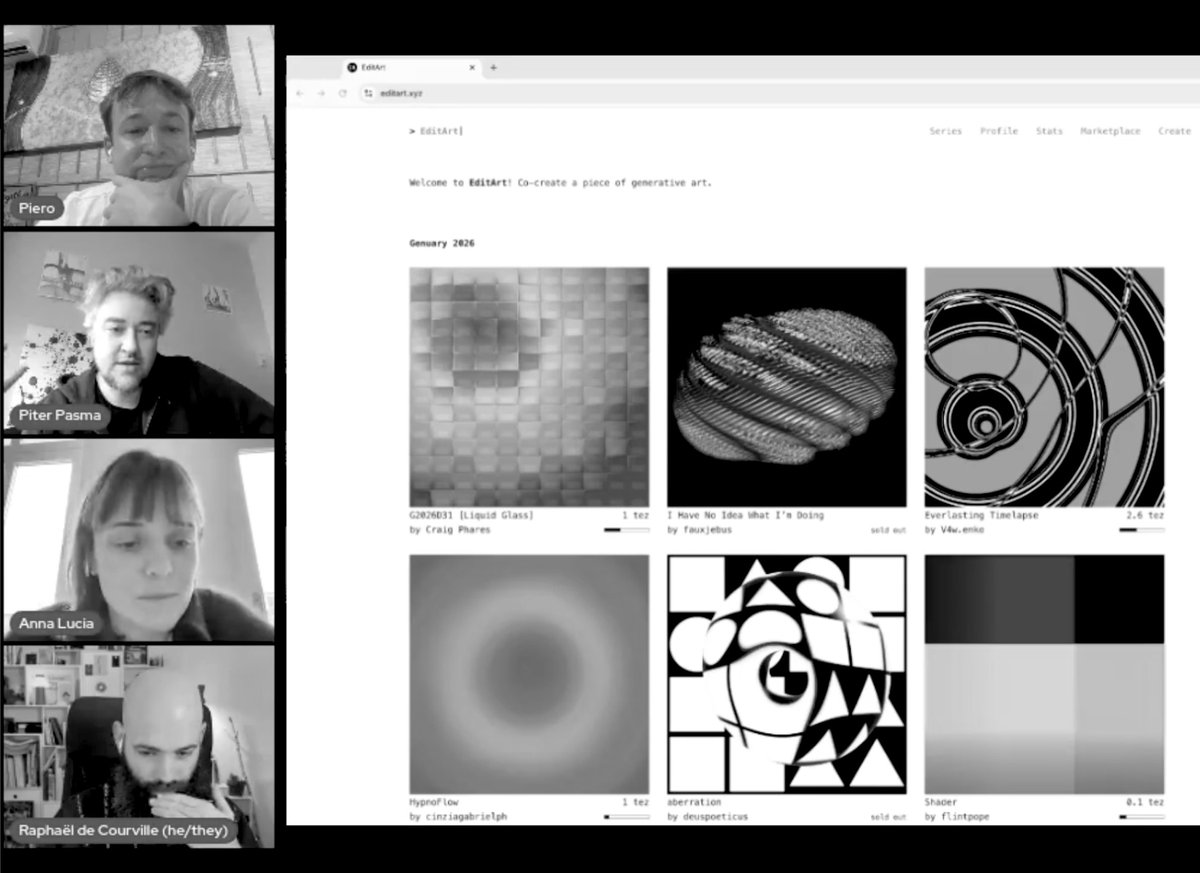This screenshot has height=873, width=1200.
Task: Click the Shader mint progress bar
Action: (x=1141, y=817)
